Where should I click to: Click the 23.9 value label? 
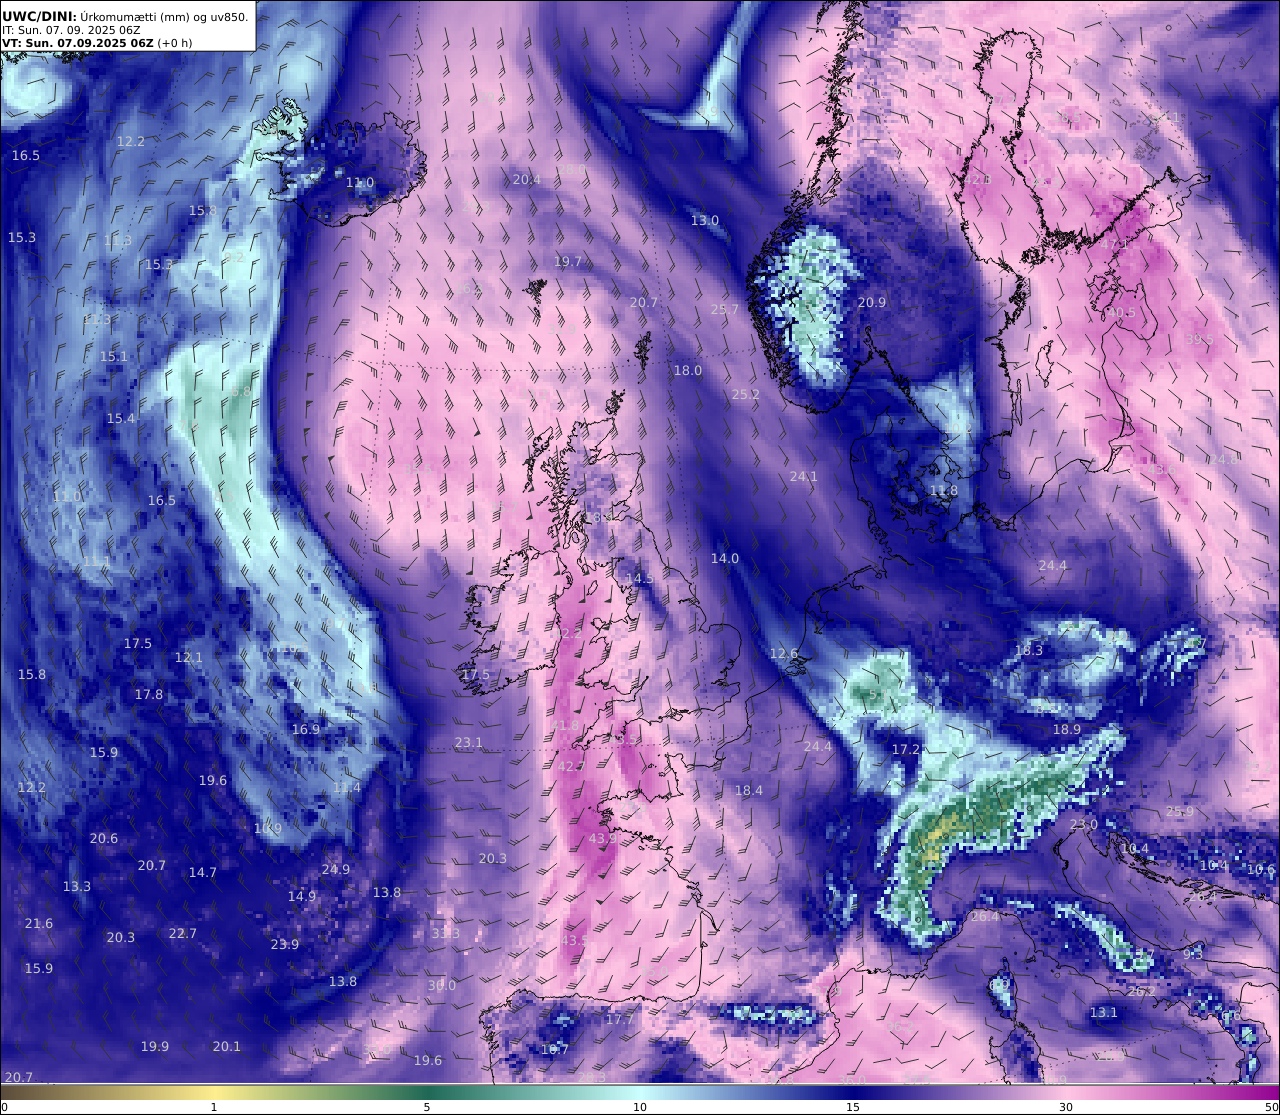click(285, 944)
